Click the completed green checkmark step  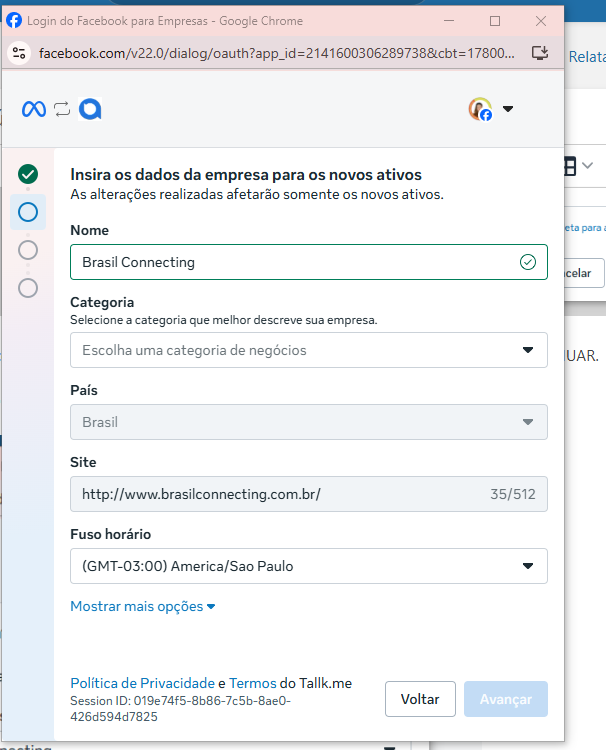click(28, 174)
